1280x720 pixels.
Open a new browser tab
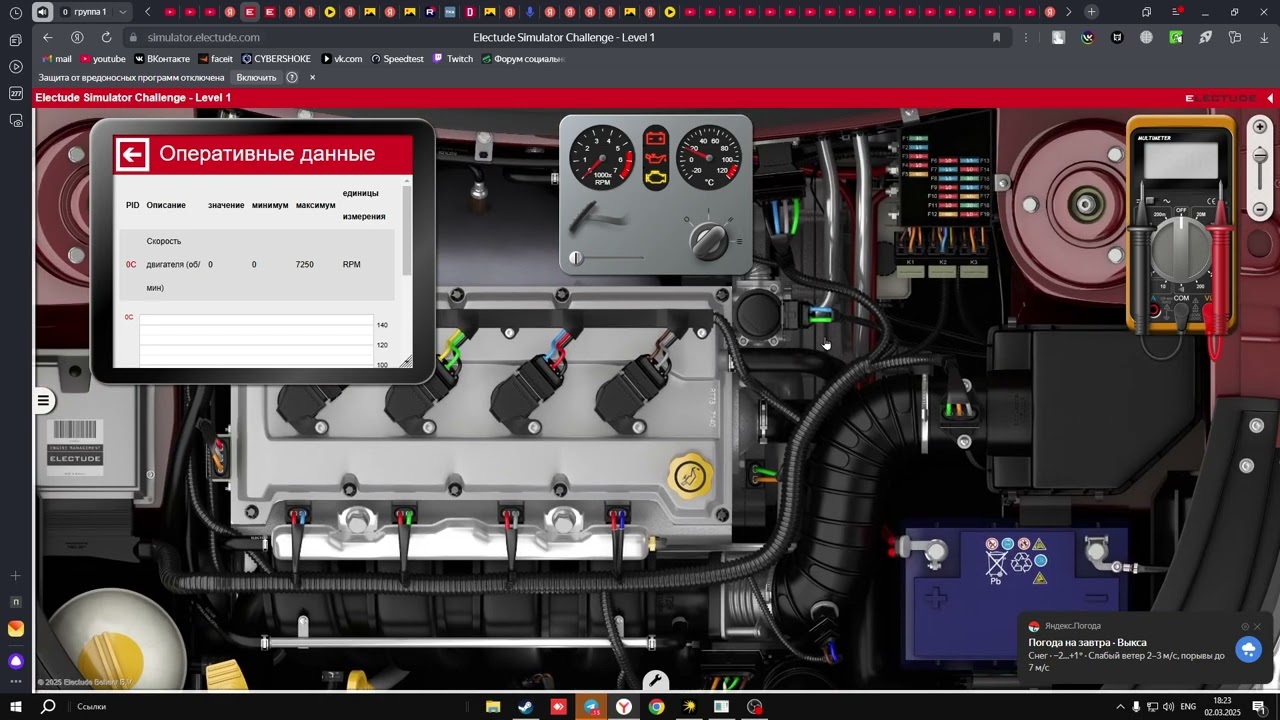point(1091,12)
